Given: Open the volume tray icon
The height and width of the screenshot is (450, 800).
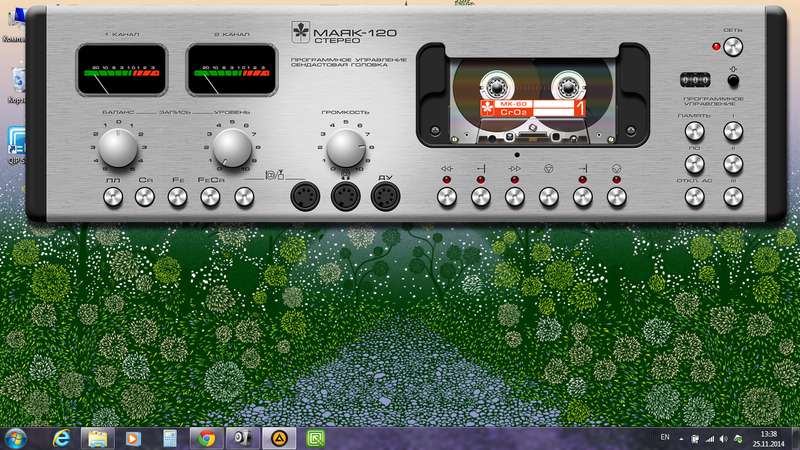Looking at the screenshot, I should click(x=723, y=439).
